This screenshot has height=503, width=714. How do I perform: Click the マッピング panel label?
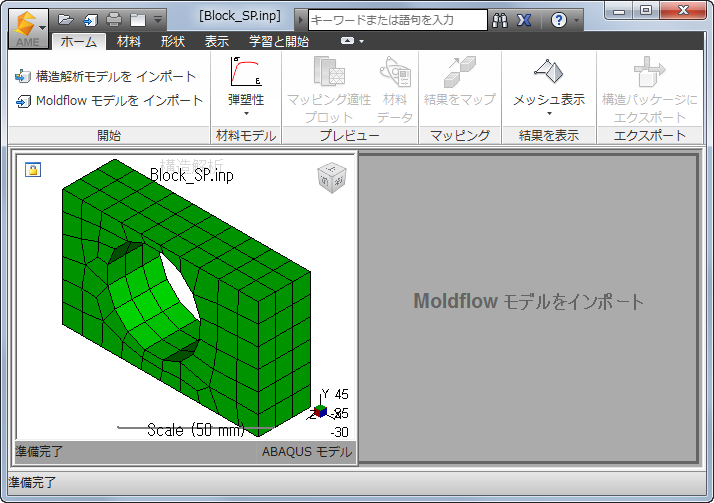point(460,136)
